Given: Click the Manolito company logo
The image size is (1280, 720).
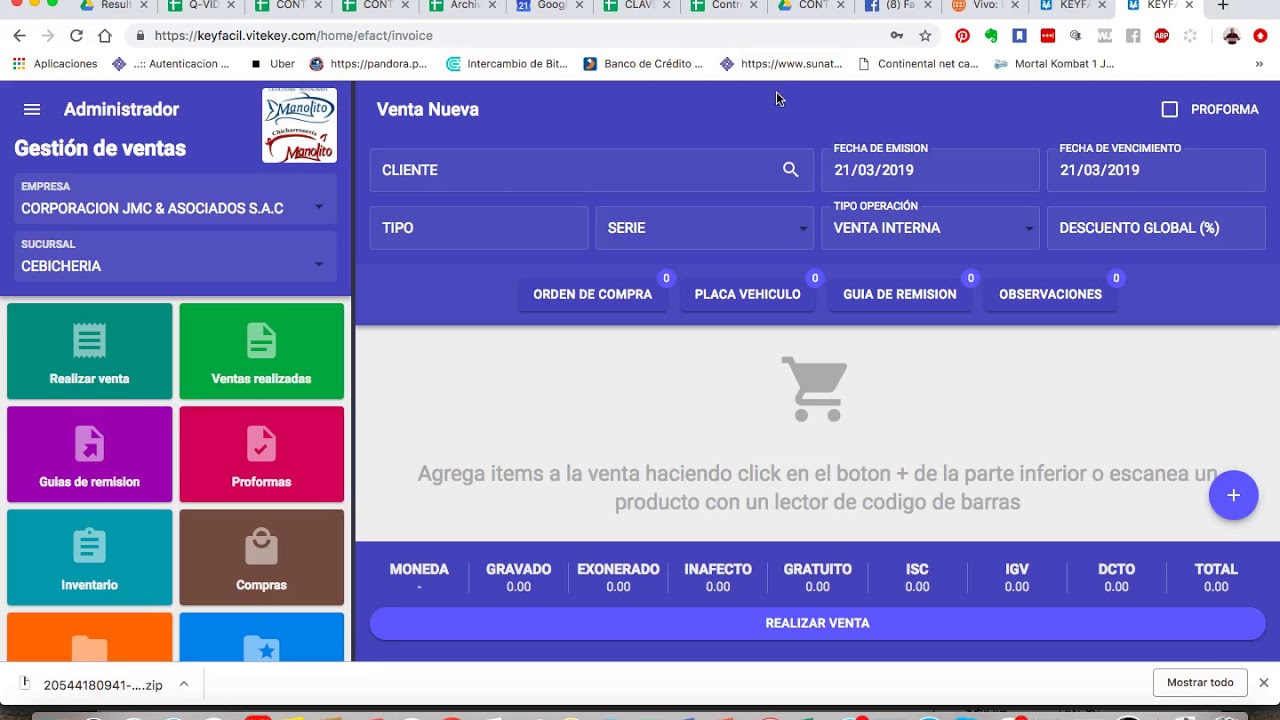Looking at the screenshot, I should (299, 126).
